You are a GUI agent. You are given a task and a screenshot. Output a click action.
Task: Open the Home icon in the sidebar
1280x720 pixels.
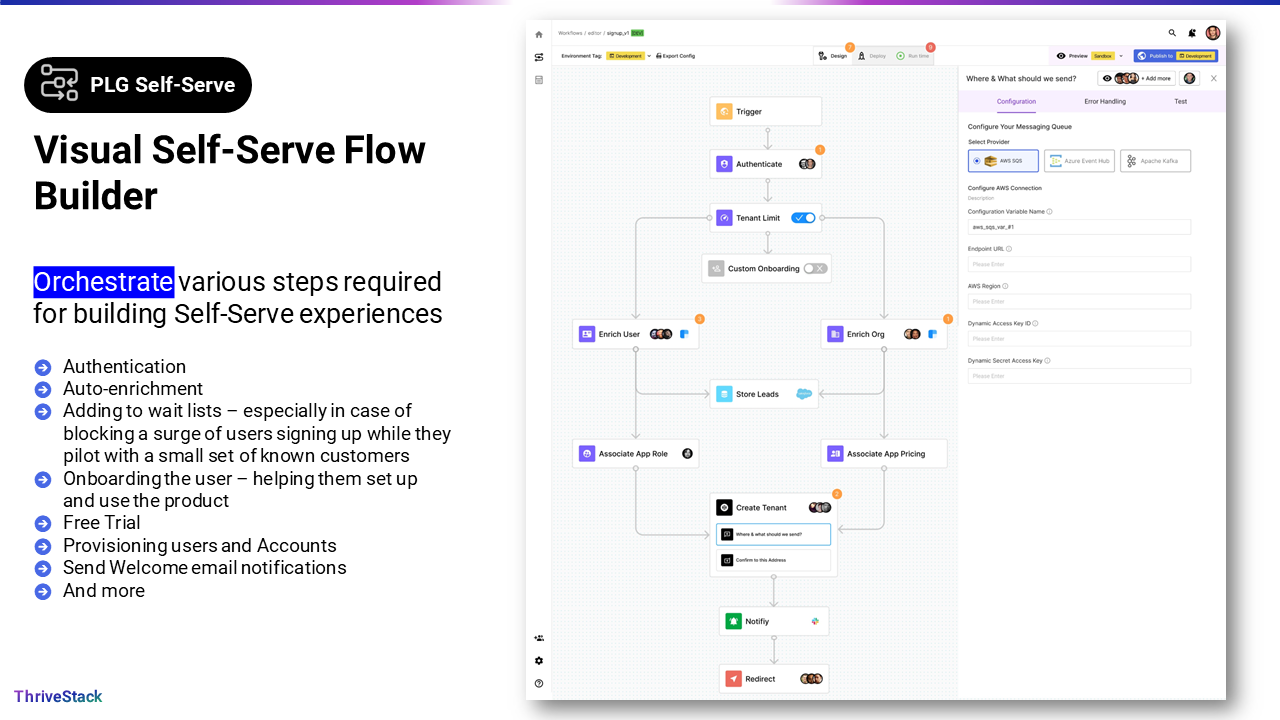point(539,34)
